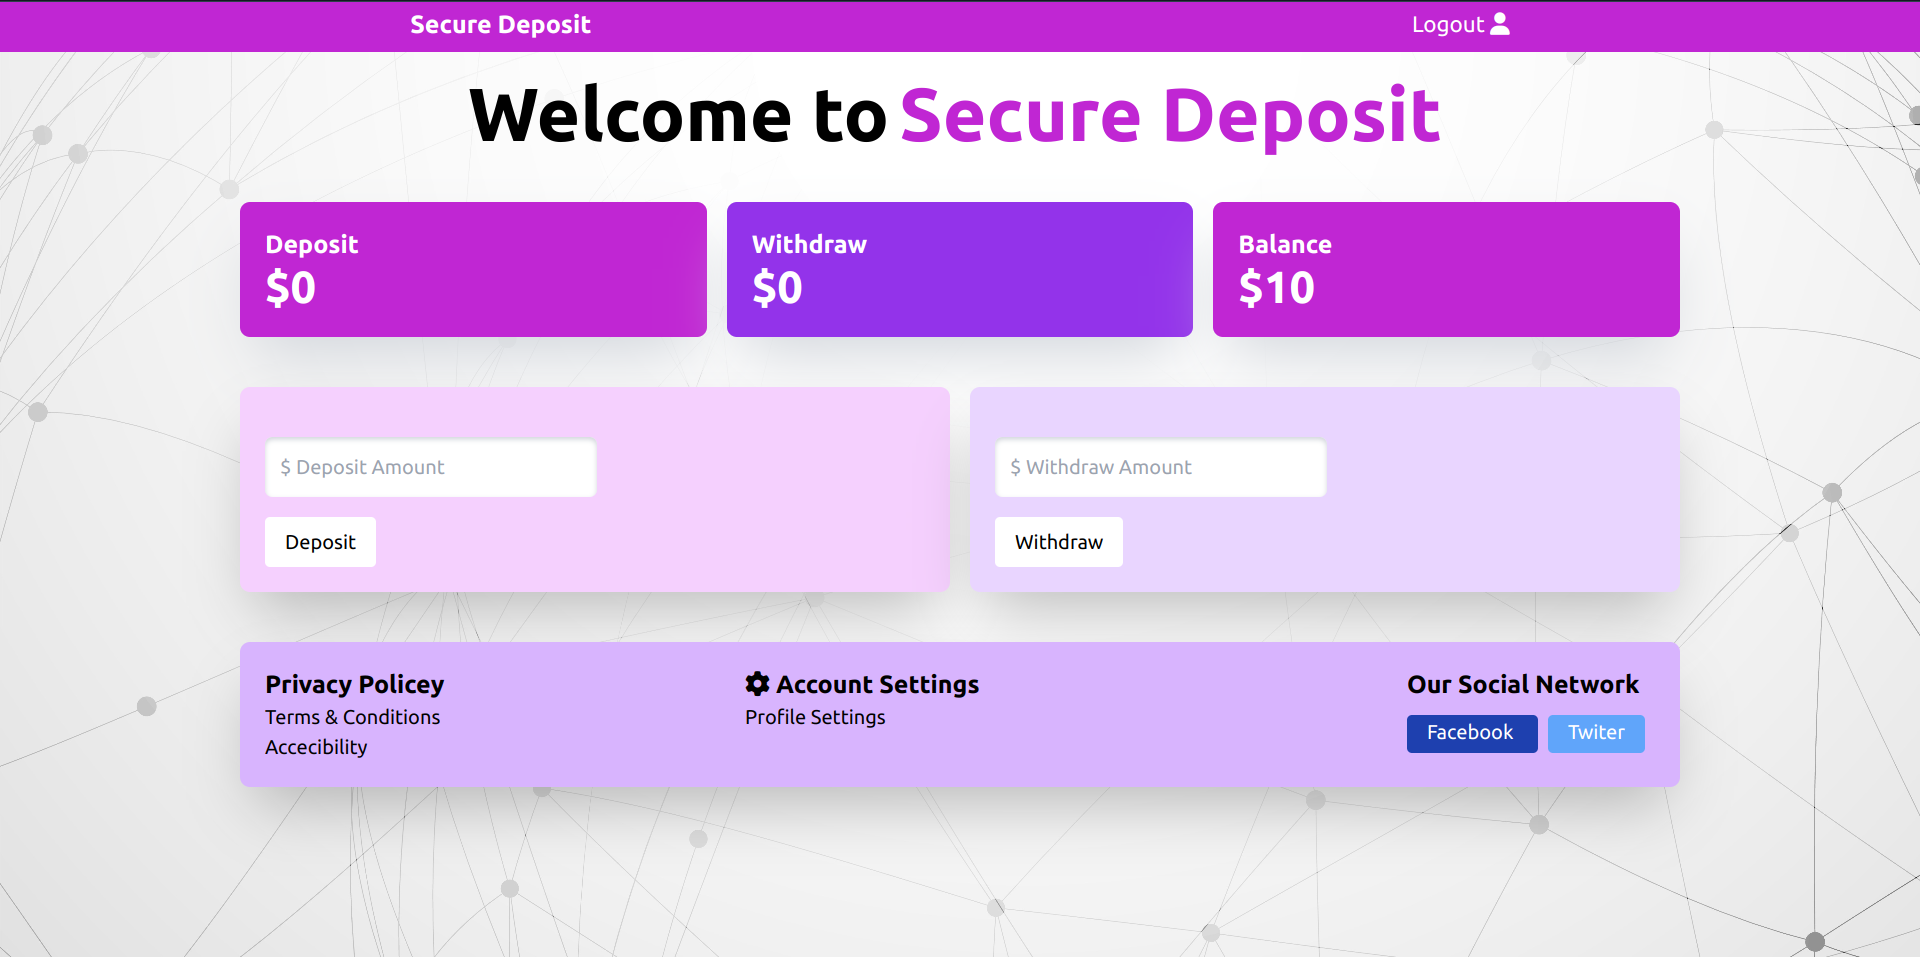Submit using the white Deposit button
The height and width of the screenshot is (957, 1920).
click(320, 542)
